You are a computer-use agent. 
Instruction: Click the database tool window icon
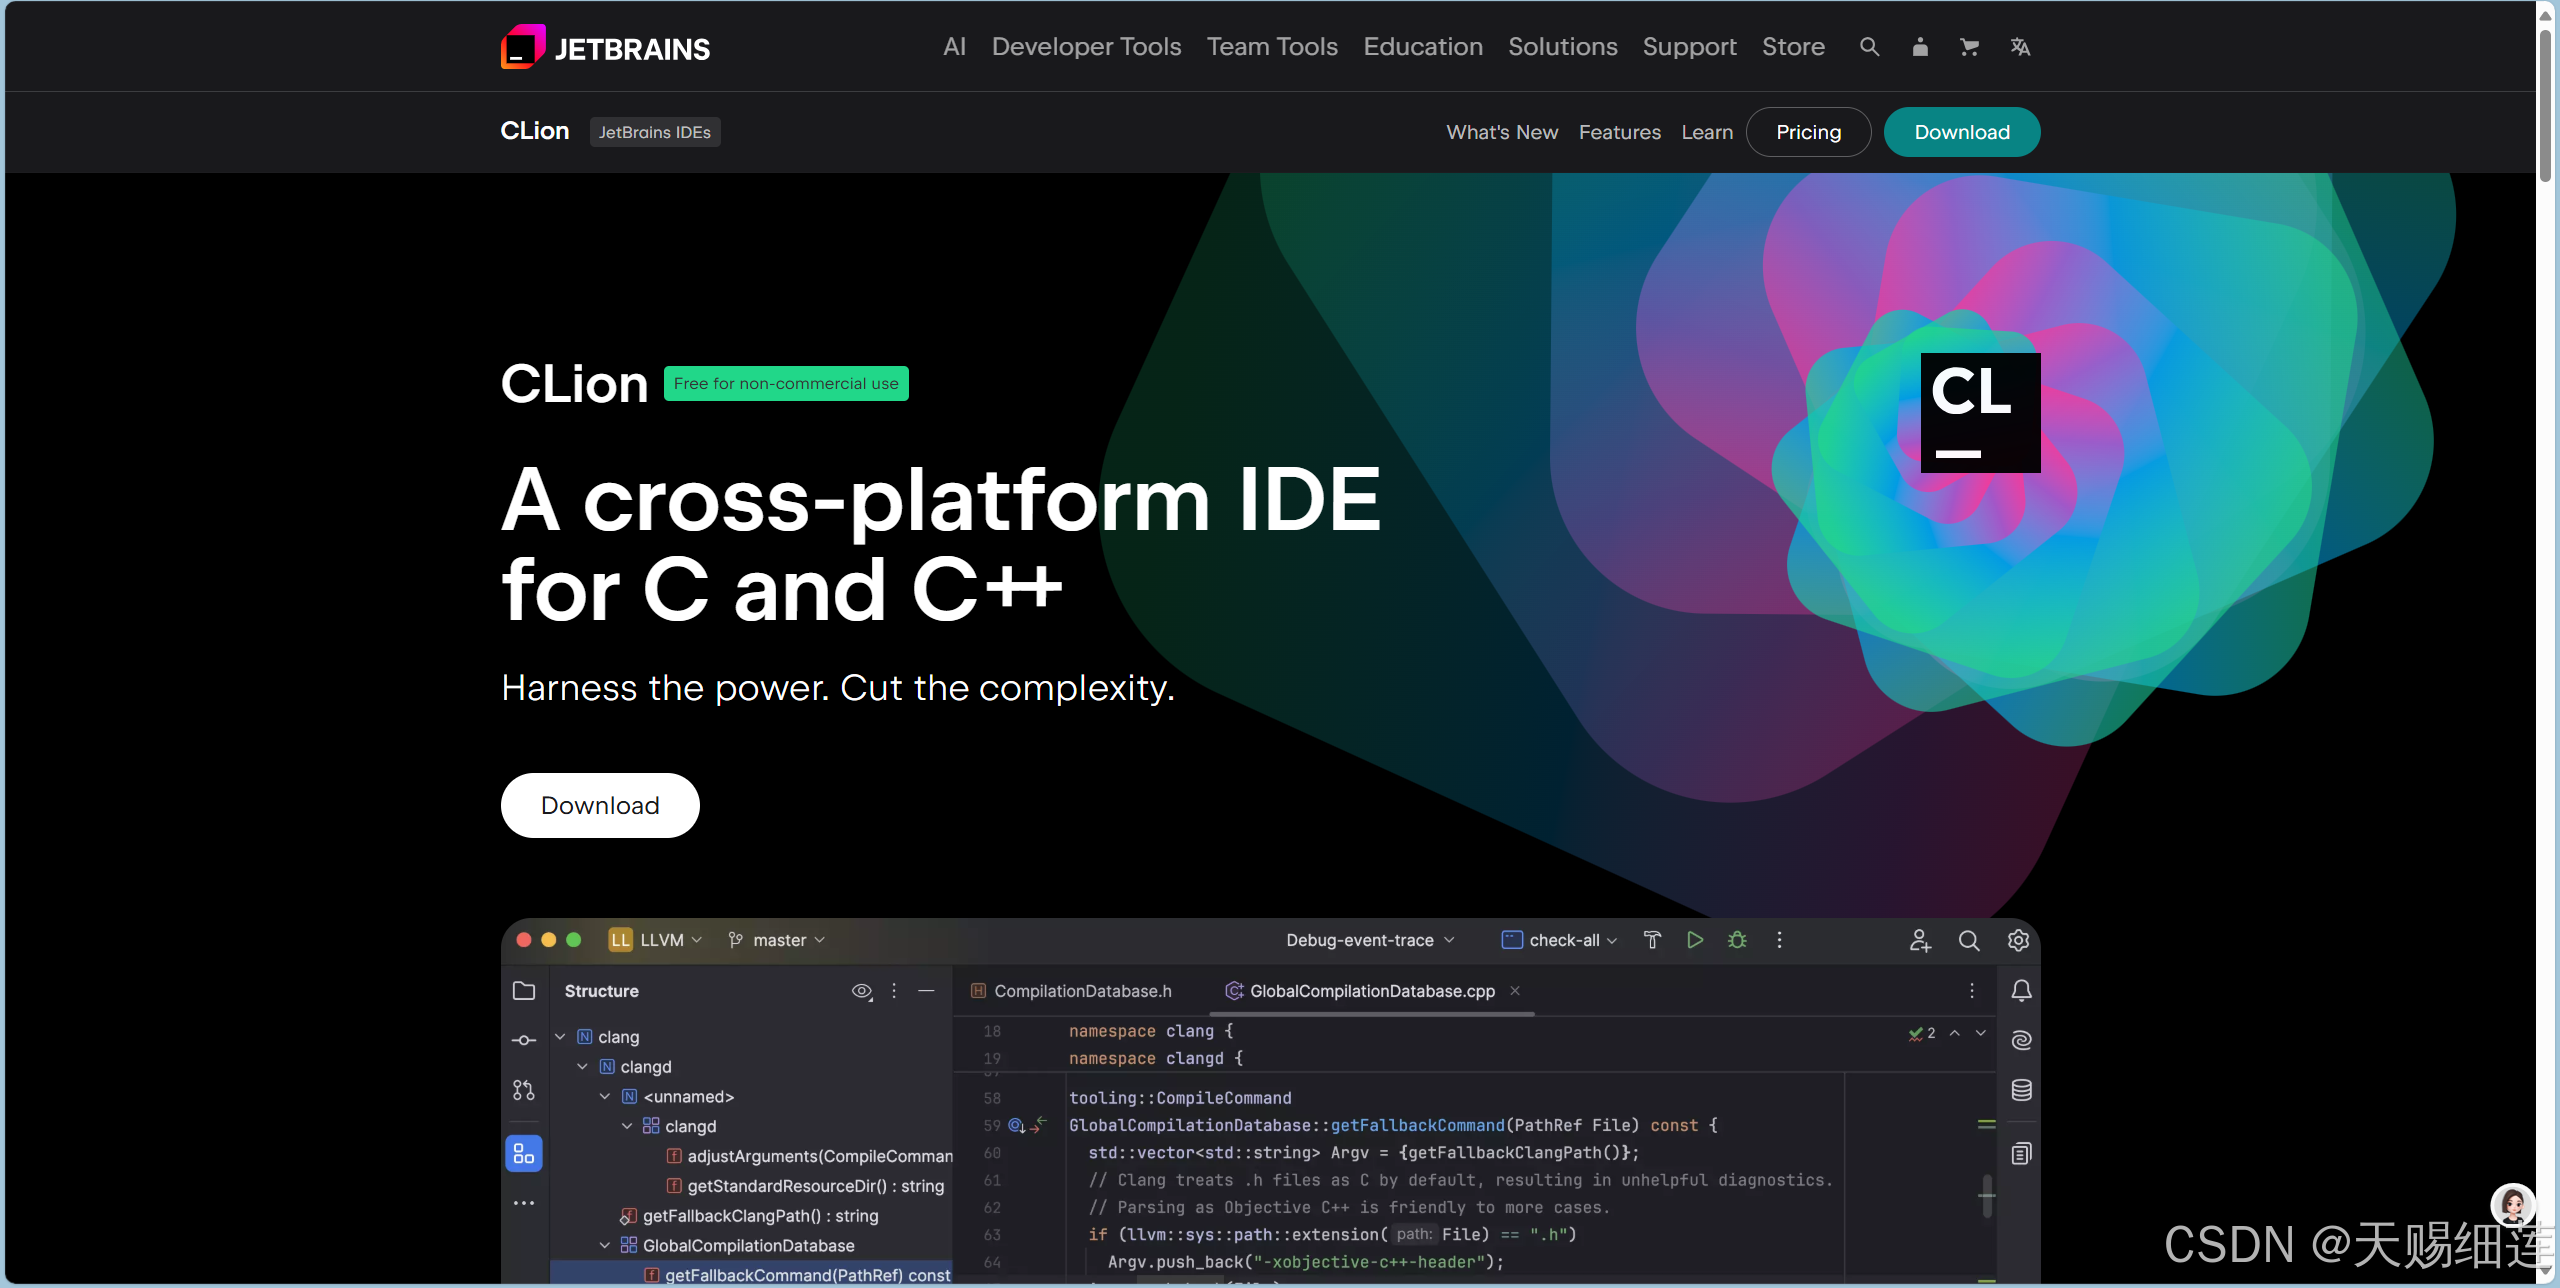tap(2021, 1090)
